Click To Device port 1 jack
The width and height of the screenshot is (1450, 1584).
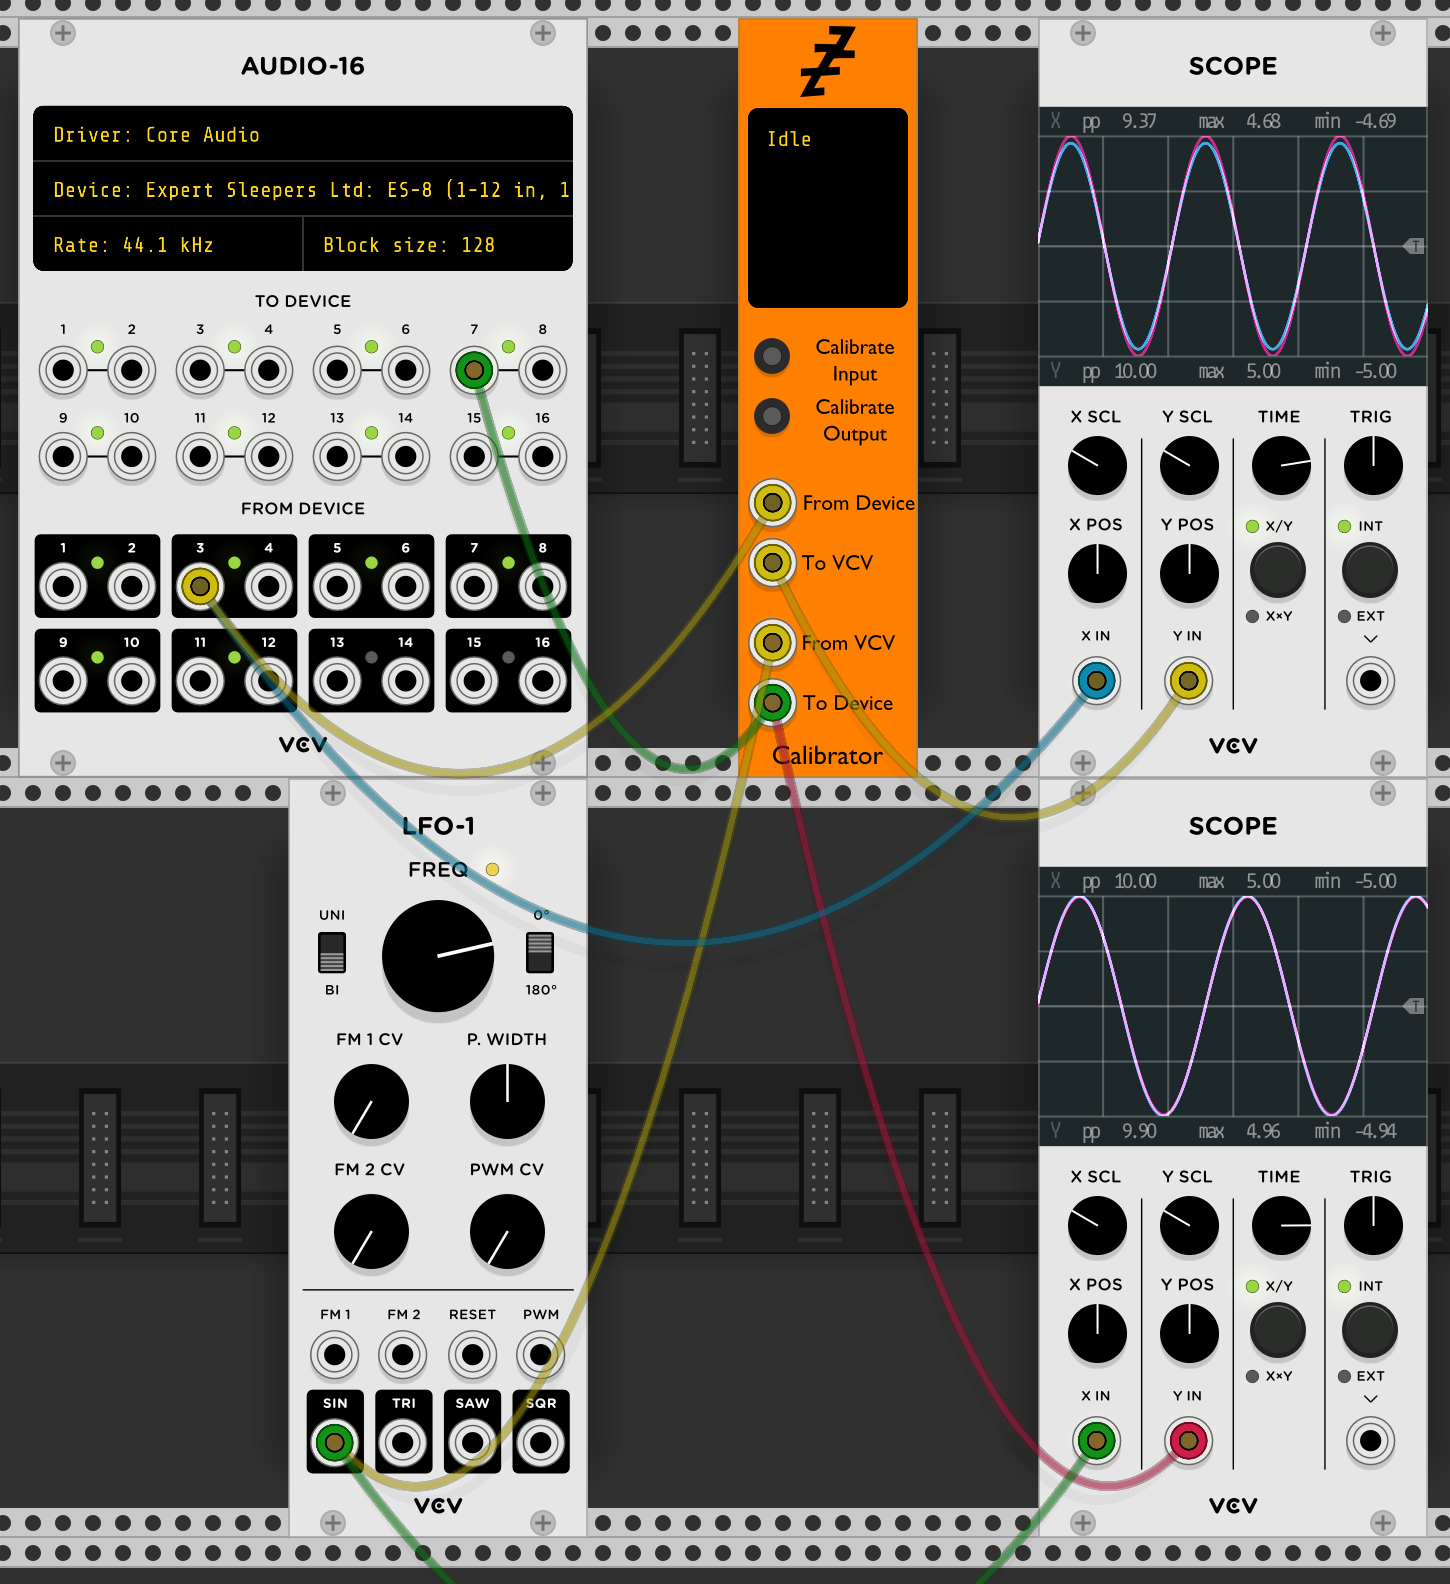click(x=63, y=371)
